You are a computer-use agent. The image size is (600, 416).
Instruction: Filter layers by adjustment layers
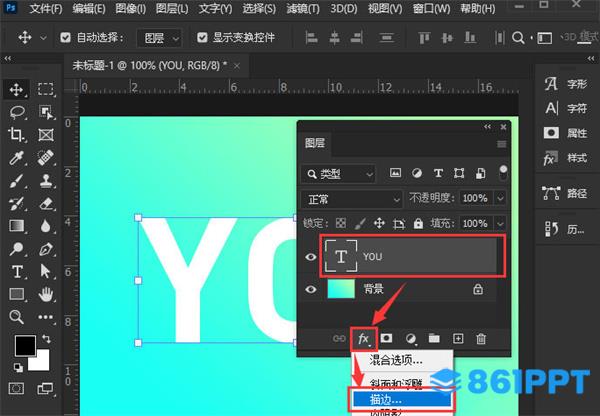pos(417,173)
